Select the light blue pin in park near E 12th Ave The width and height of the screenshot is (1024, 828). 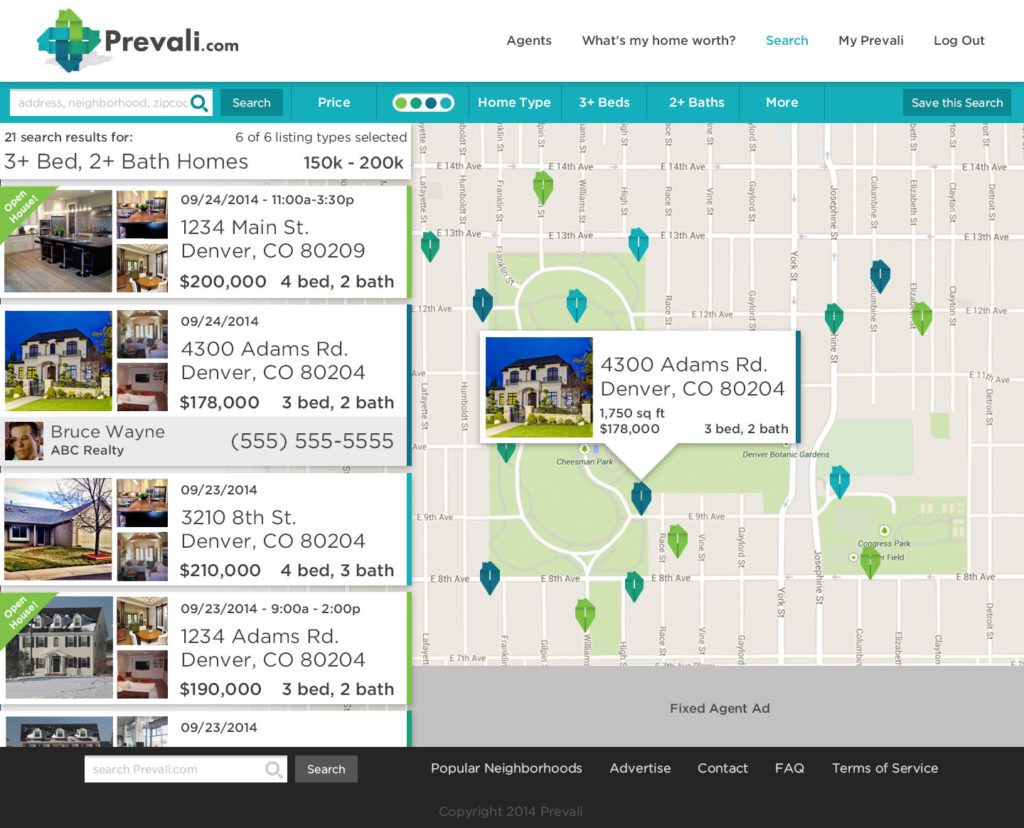577,306
